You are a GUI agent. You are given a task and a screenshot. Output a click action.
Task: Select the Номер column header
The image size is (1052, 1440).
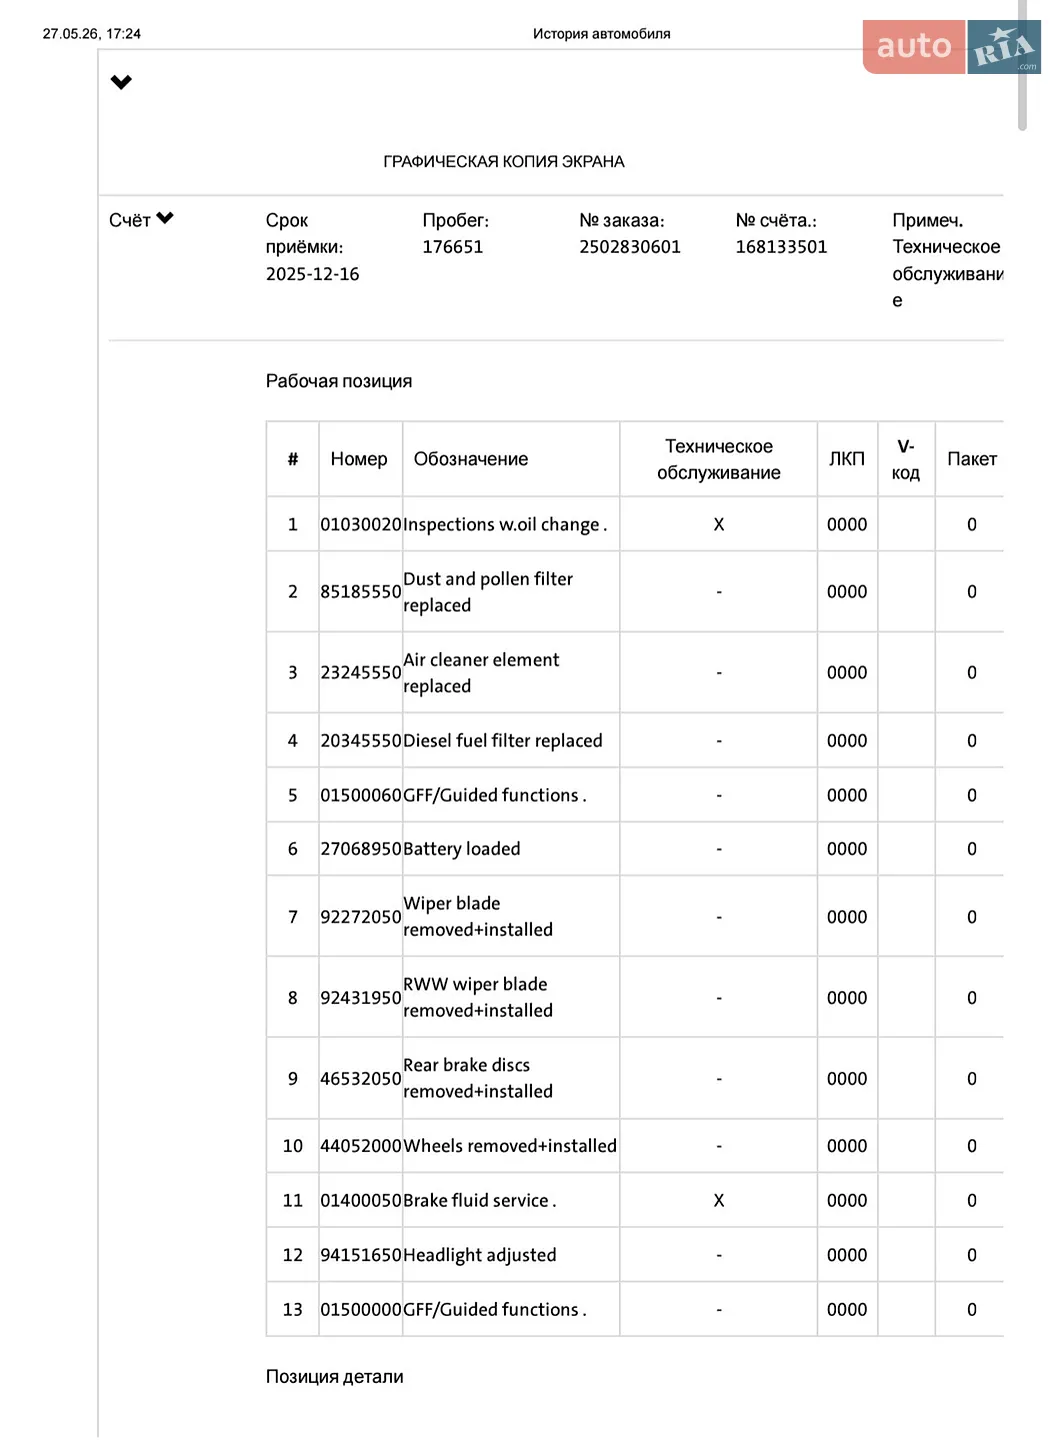[359, 459]
